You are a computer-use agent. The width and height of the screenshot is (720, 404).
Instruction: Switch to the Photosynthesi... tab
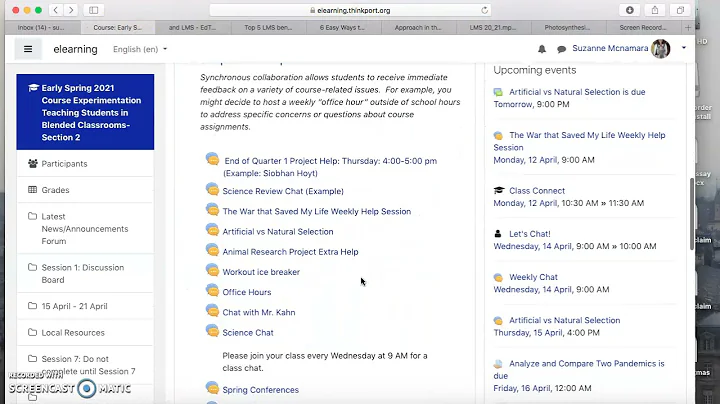[x=568, y=28]
